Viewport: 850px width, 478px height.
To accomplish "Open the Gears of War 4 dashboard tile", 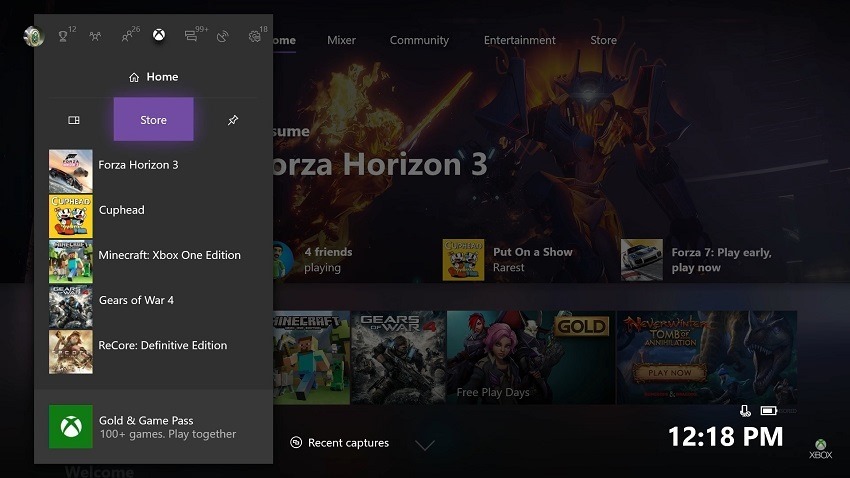I will pos(398,357).
